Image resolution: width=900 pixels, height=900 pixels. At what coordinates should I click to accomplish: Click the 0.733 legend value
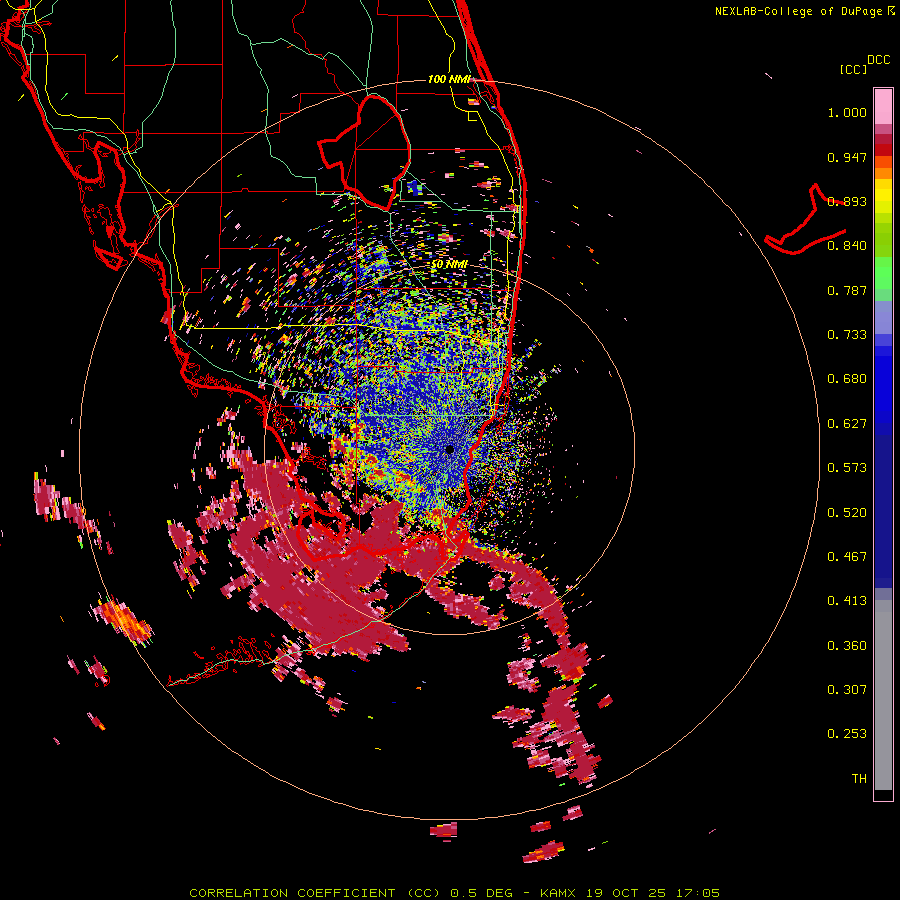point(847,335)
